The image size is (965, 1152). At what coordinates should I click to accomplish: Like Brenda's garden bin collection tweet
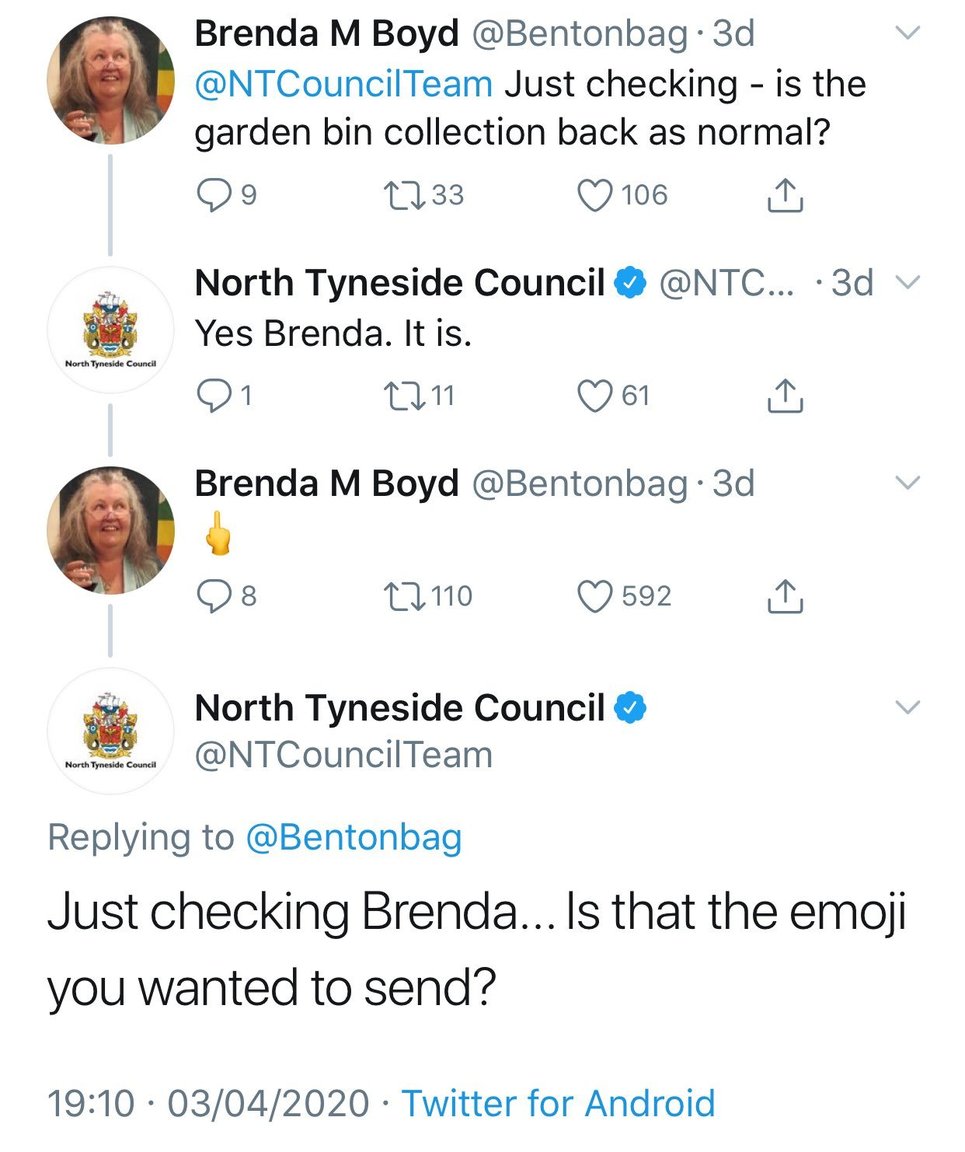[x=595, y=195]
